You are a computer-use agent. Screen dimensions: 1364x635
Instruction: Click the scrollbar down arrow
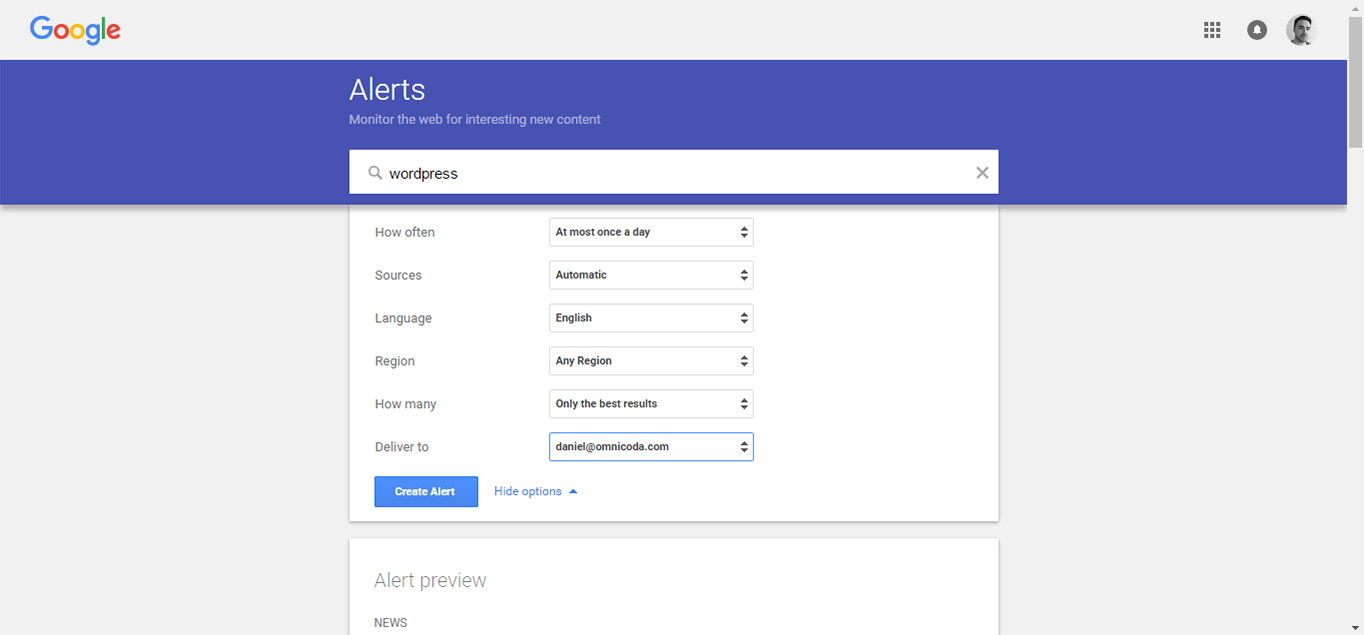pyautogui.click(x=1355, y=627)
